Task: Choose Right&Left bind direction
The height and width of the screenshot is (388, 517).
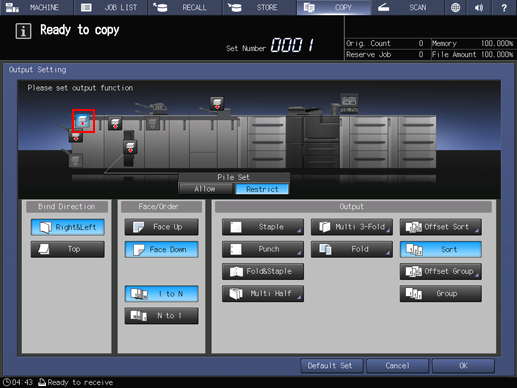Action: pos(68,227)
